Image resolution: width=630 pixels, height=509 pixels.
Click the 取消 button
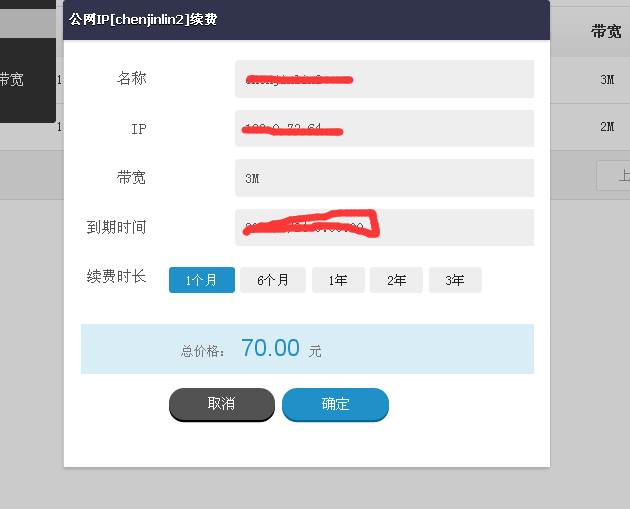(x=221, y=404)
